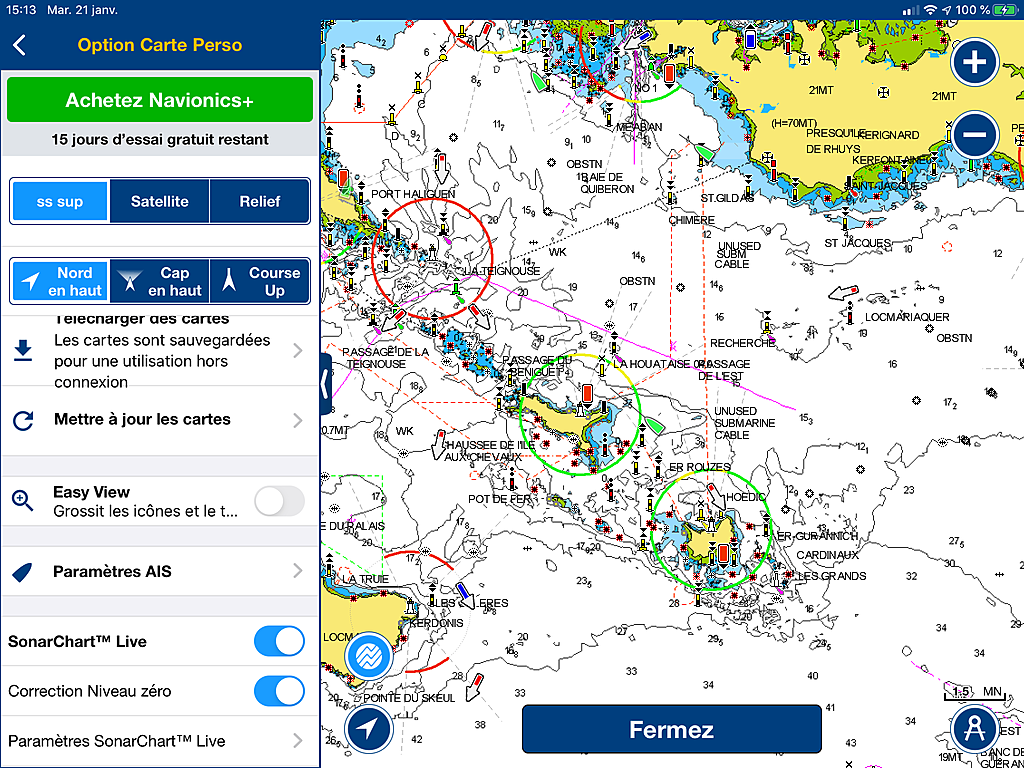Image resolution: width=1024 pixels, height=768 pixels.
Task: Disable Correction Niveau zéro switch
Action: 280,691
